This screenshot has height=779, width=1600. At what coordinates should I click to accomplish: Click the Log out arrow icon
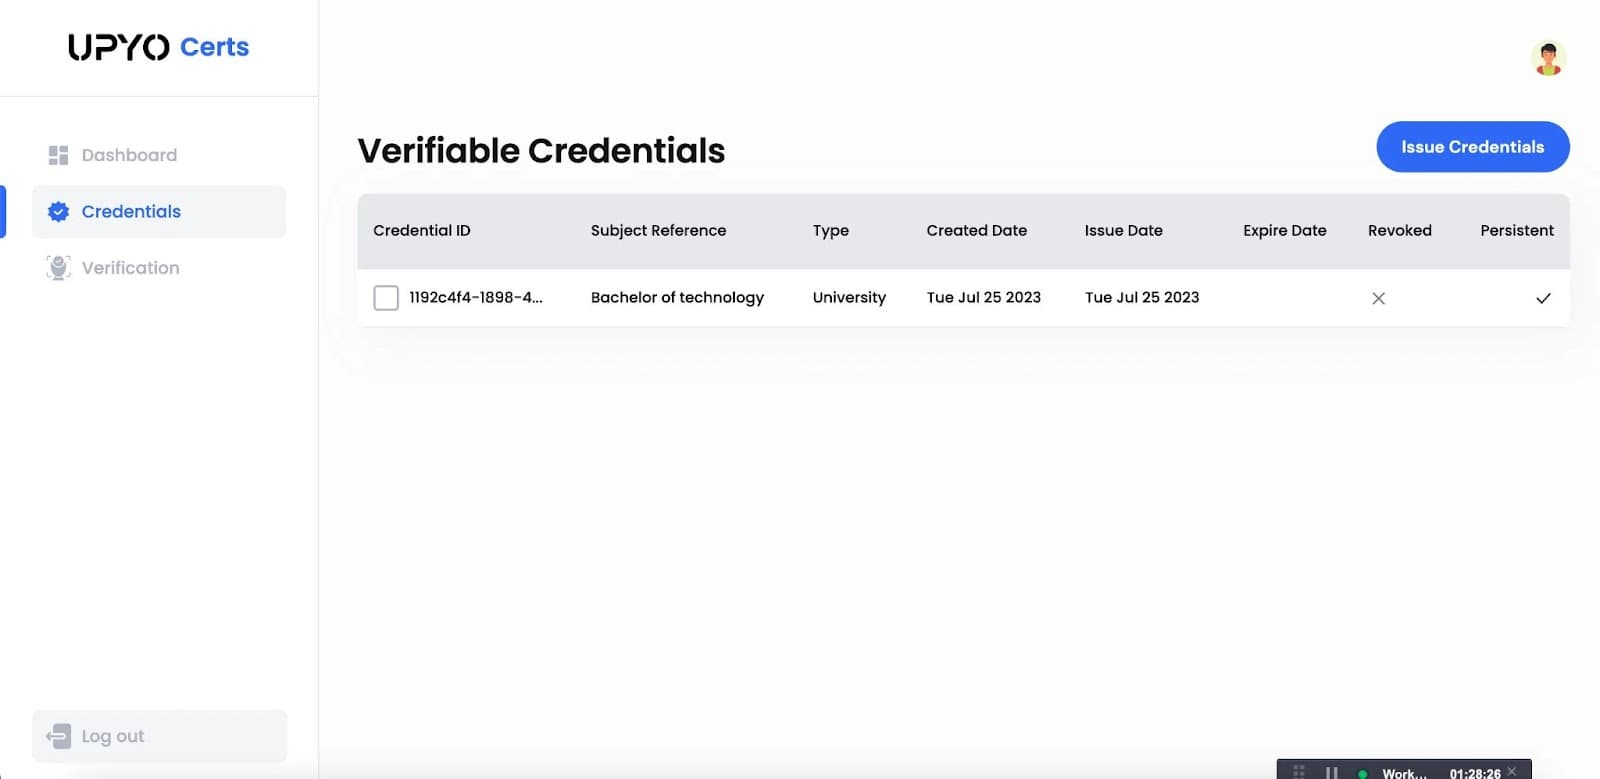pyautogui.click(x=58, y=736)
